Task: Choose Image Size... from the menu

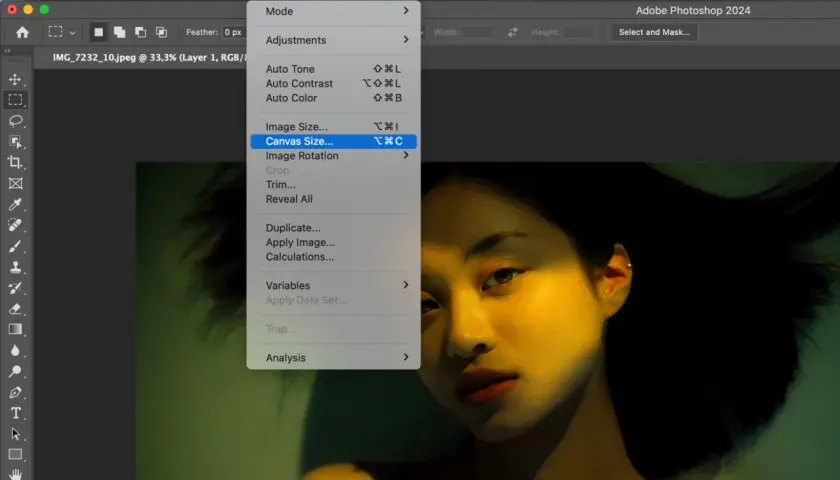Action: (x=333, y=127)
